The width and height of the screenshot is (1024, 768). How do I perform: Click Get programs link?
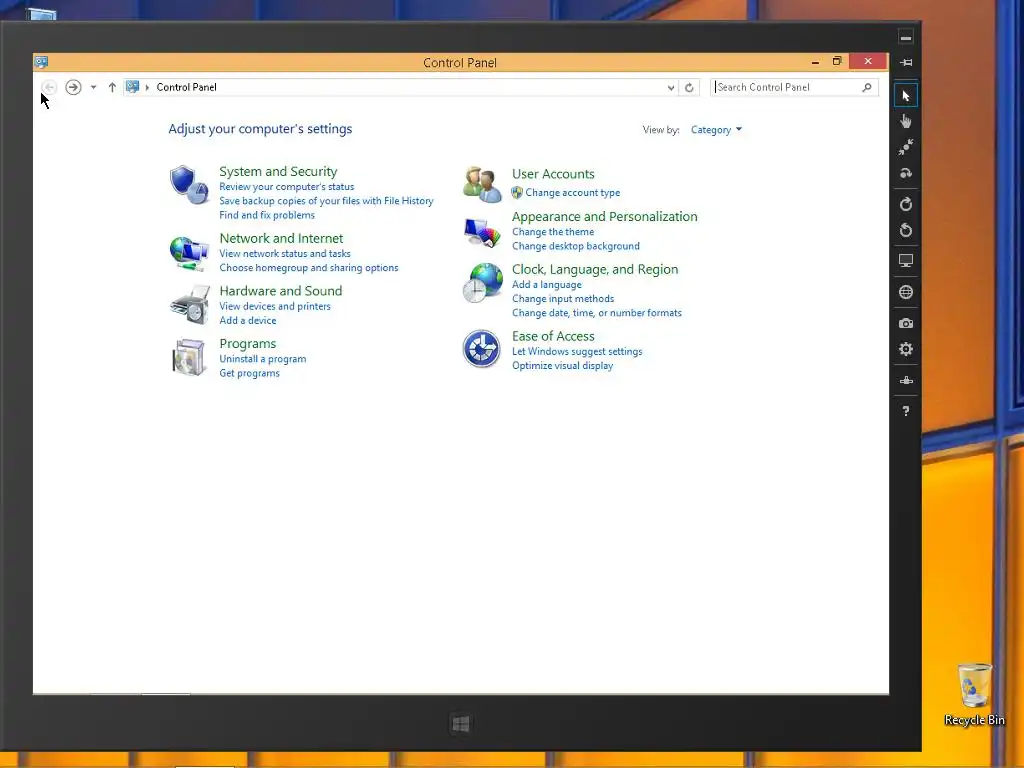[x=249, y=373]
